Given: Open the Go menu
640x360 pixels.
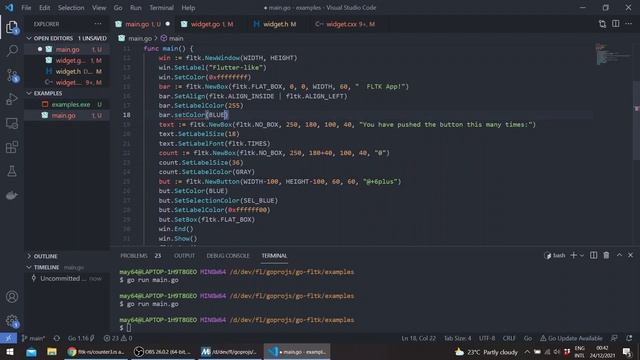Looking at the screenshot, I should [118, 8].
